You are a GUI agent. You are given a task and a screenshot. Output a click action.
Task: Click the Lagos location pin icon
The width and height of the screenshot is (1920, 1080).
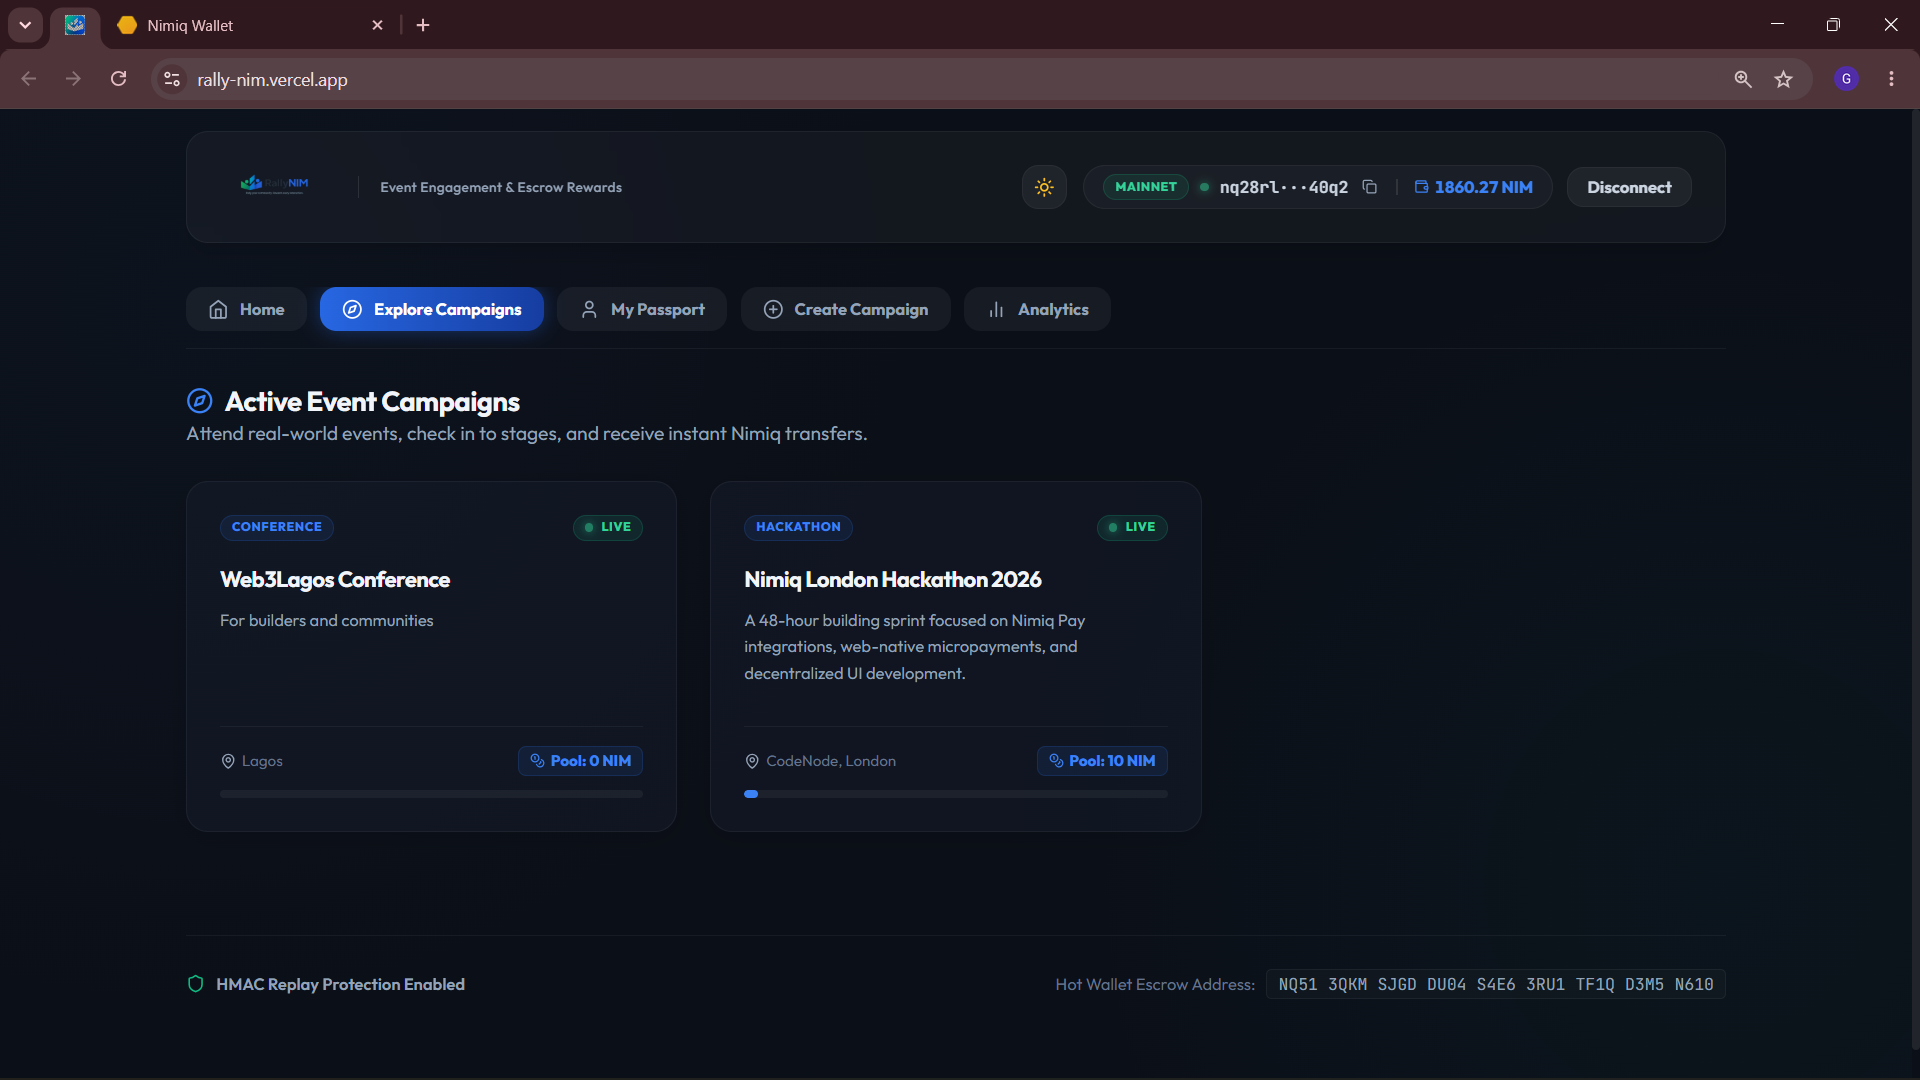228,761
